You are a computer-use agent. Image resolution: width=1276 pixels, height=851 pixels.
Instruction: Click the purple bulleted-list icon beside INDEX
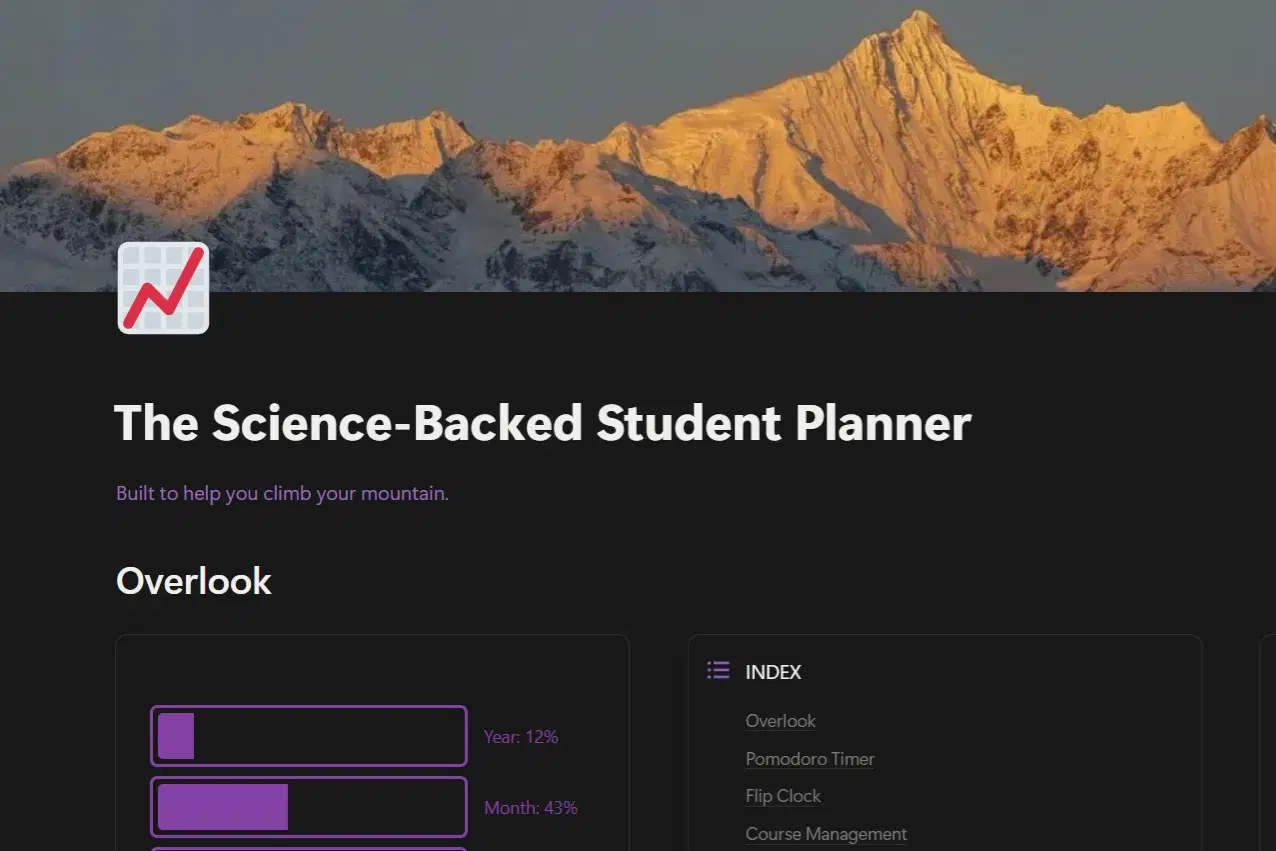[x=718, y=670]
